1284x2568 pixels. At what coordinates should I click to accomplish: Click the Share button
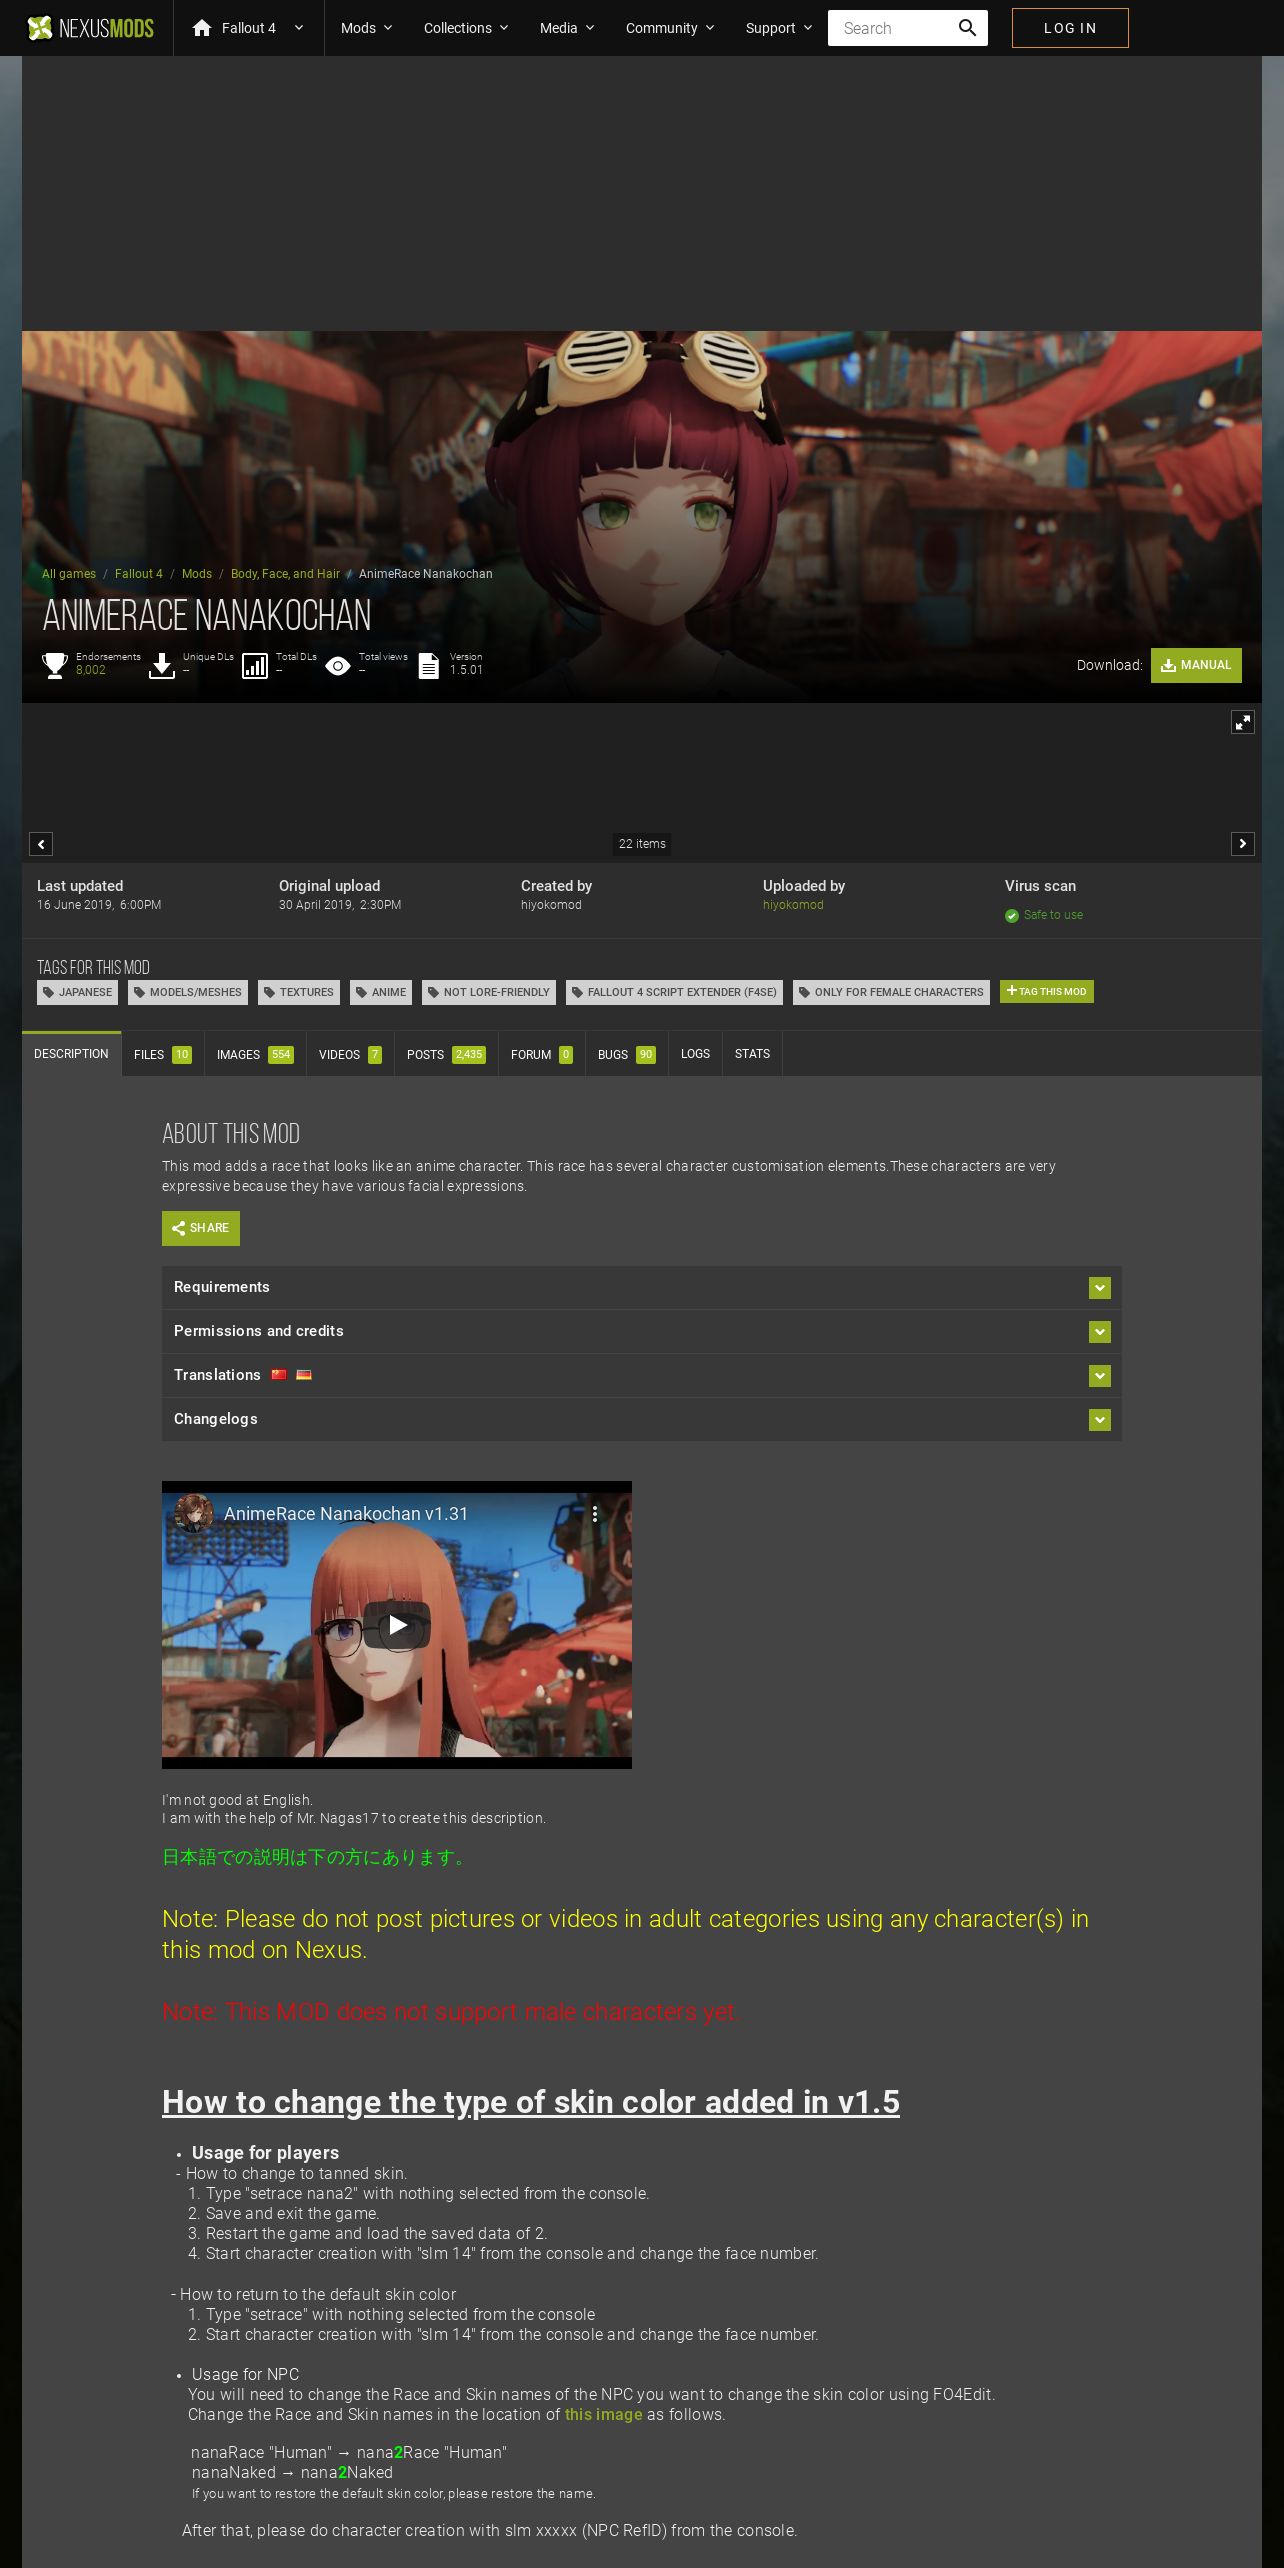coord(201,1228)
